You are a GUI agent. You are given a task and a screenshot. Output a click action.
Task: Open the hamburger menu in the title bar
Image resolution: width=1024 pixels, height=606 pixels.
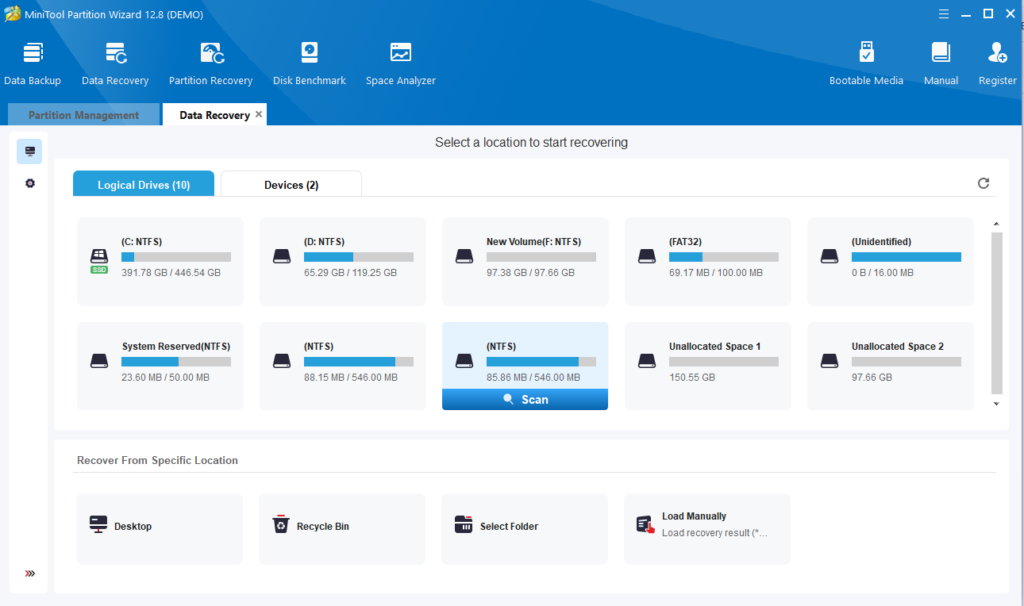coord(944,14)
